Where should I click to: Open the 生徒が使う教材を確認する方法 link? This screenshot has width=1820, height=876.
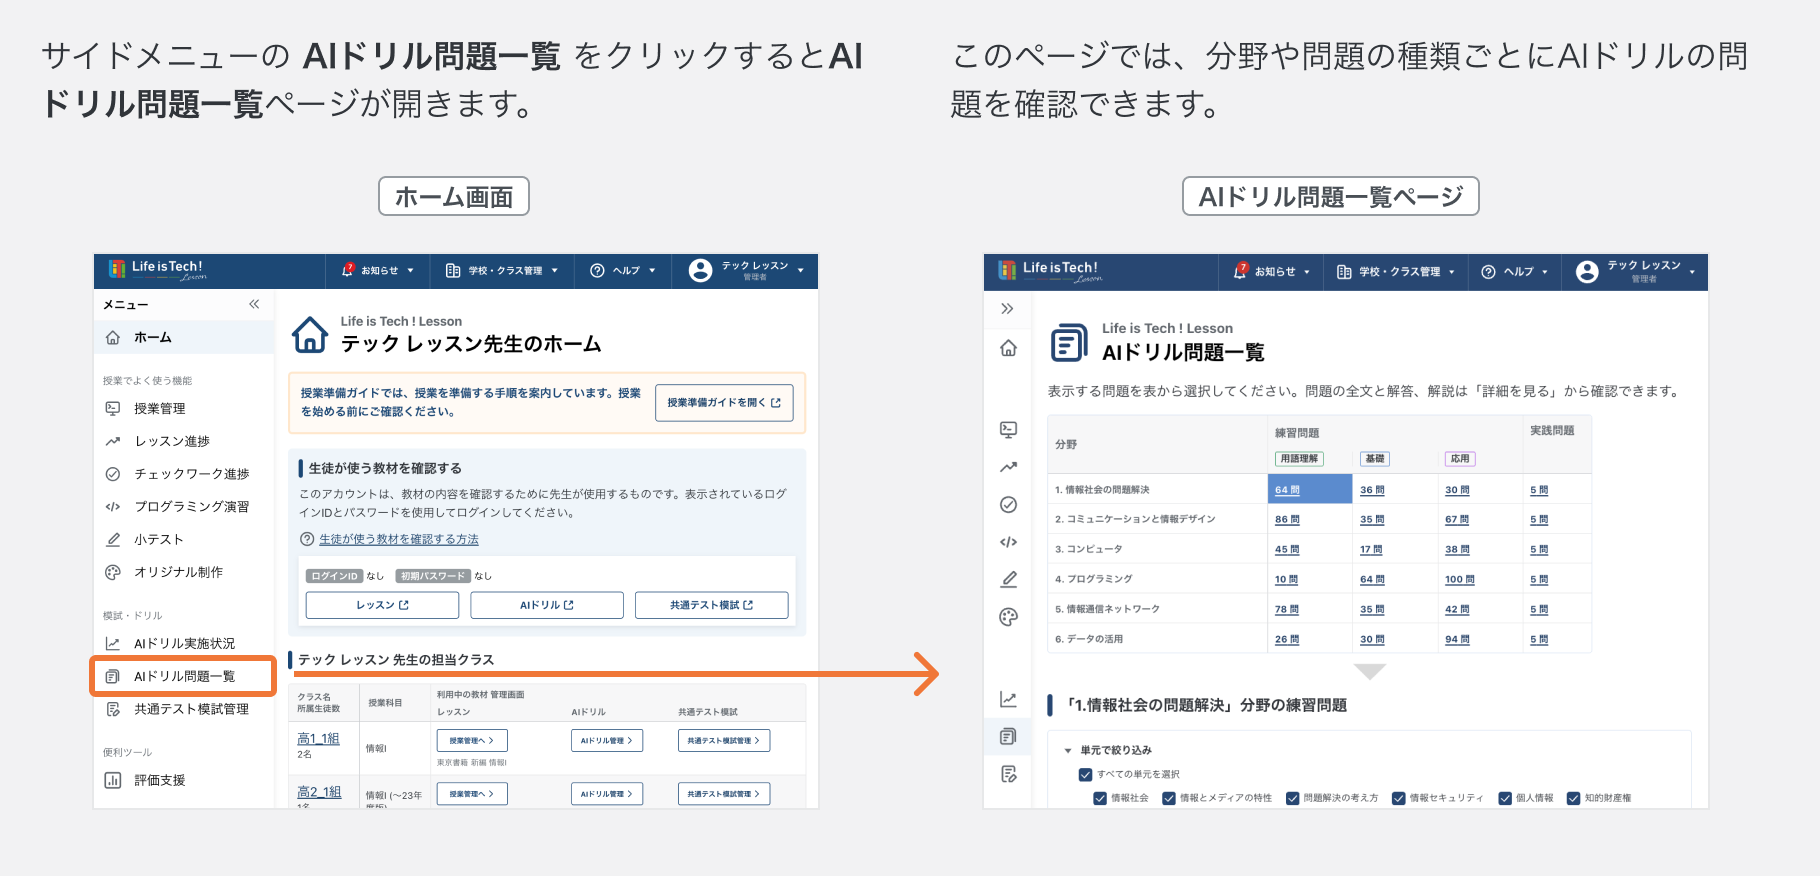[398, 539]
